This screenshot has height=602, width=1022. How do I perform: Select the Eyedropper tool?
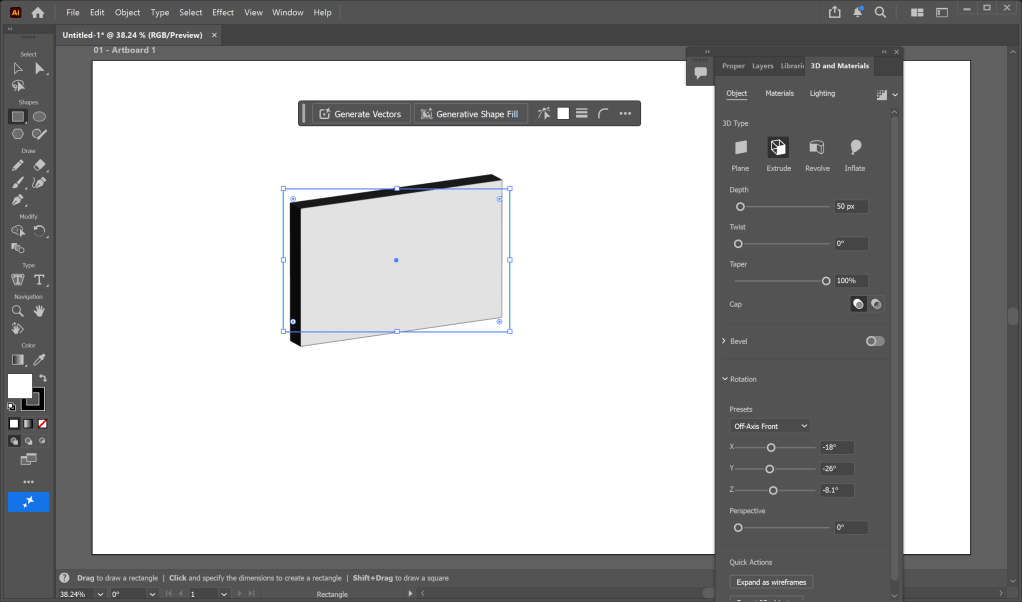pyautogui.click(x=40, y=359)
